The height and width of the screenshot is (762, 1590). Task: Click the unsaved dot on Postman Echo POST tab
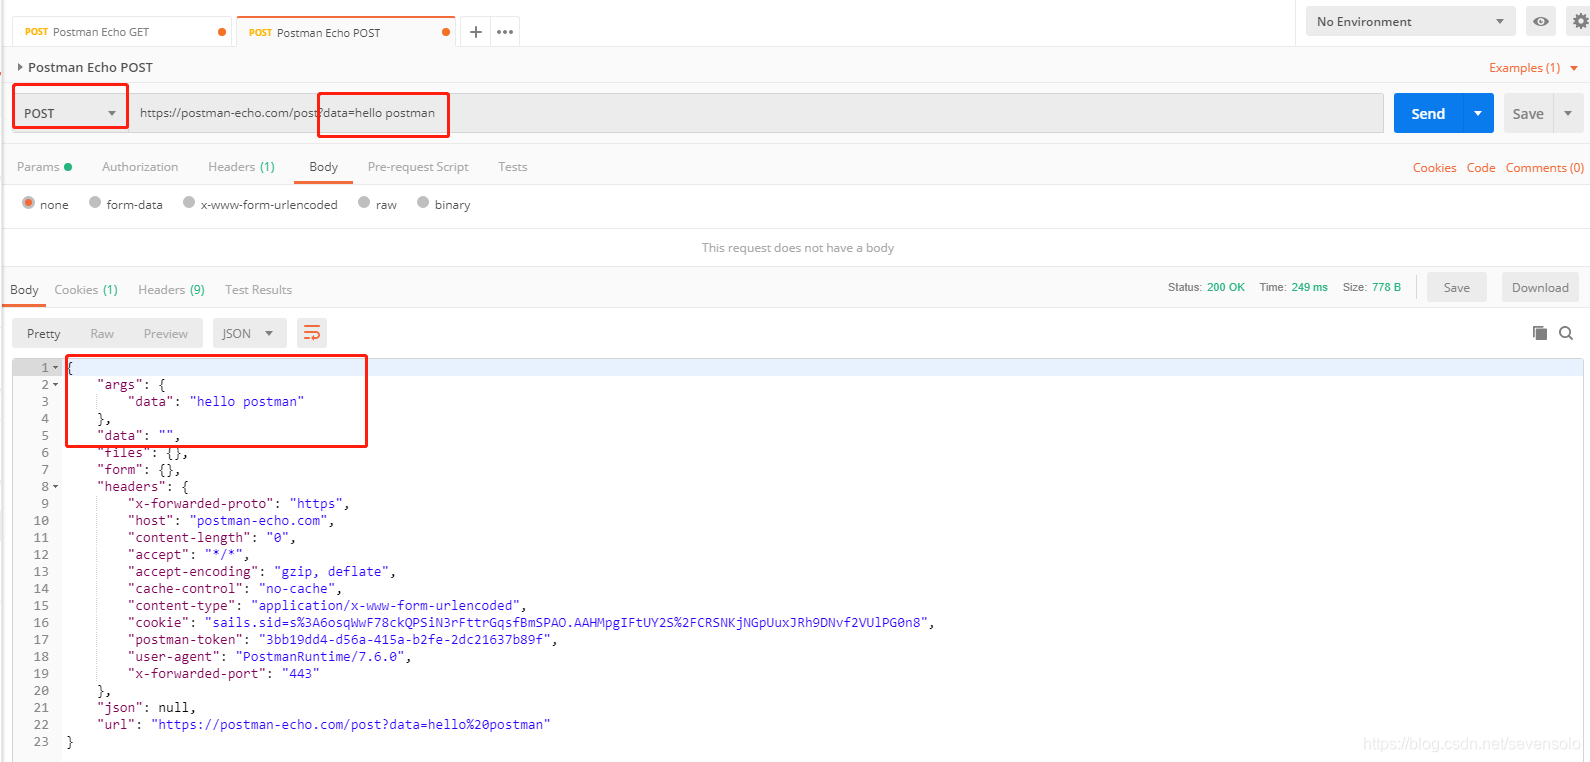click(x=446, y=32)
